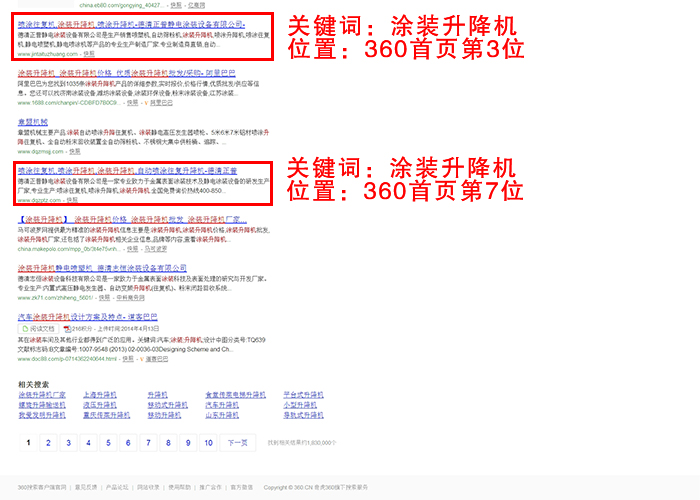Click the www.dgzptz.com URL text

(39, 200)
